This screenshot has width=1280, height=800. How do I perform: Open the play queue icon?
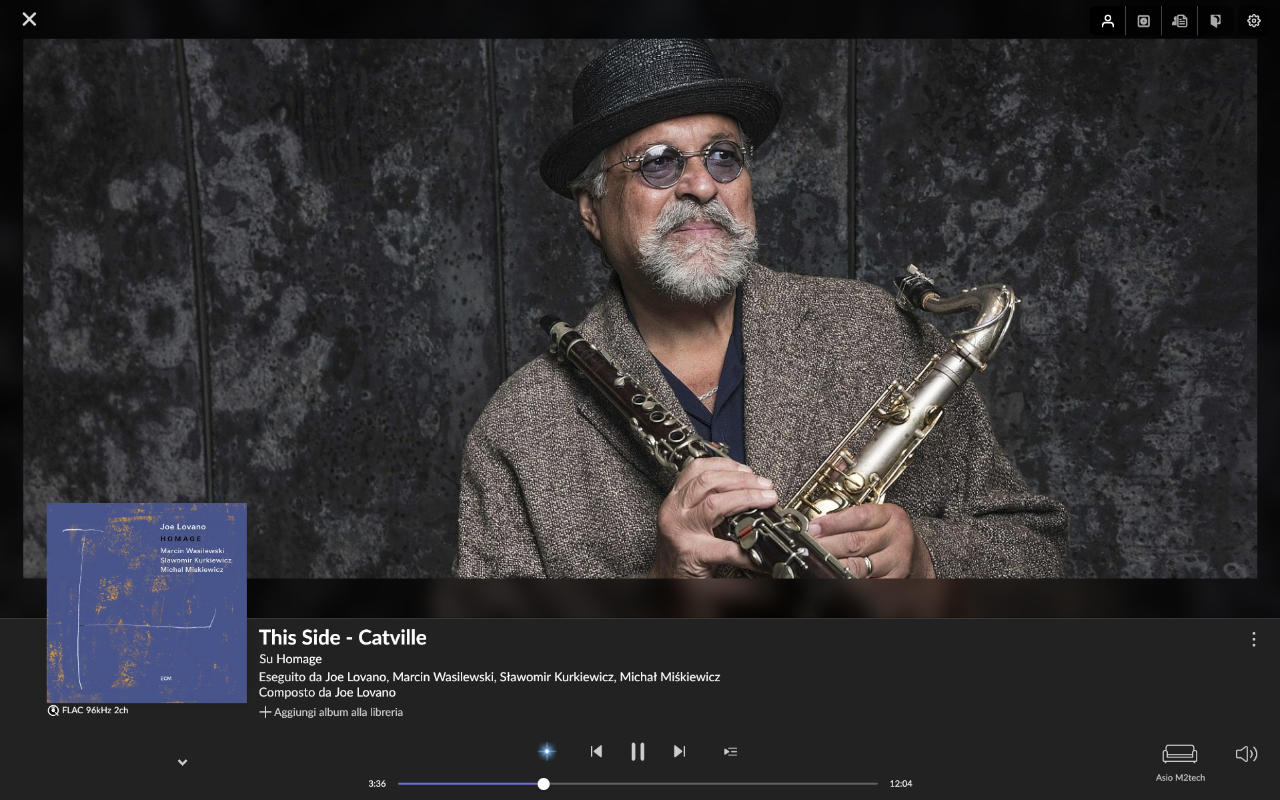pyautogui.click(x=730, y=751)
